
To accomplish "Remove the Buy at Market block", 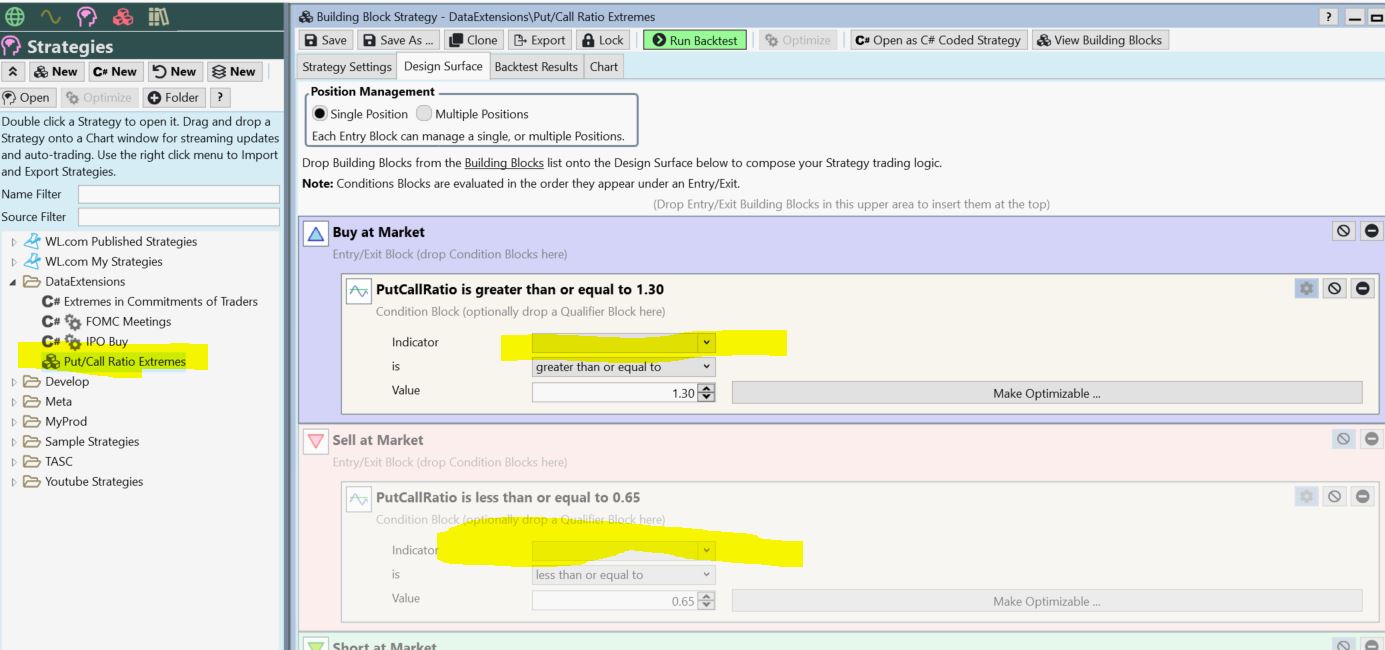I will pyautogui.click(x=1371, y=231).
